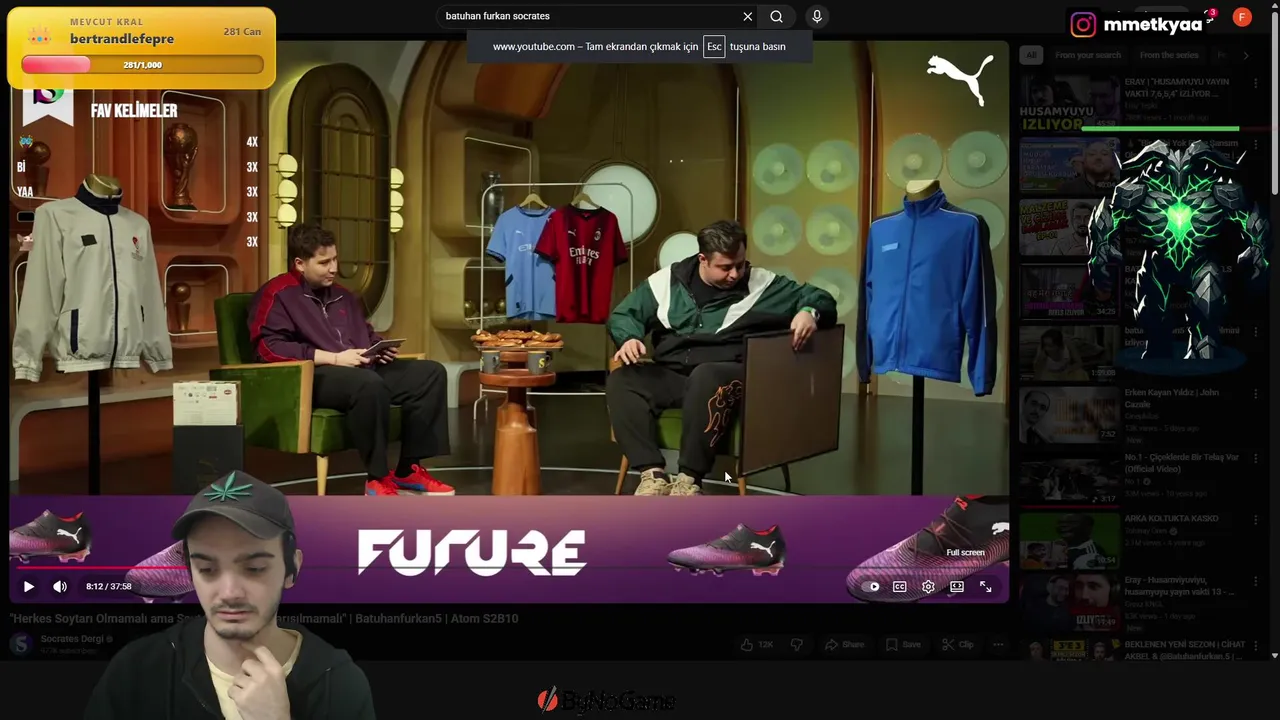
Task: Open the 'Erken Kayan Yıldız | John Cazale' video
Action: (x=1171, y=398)
